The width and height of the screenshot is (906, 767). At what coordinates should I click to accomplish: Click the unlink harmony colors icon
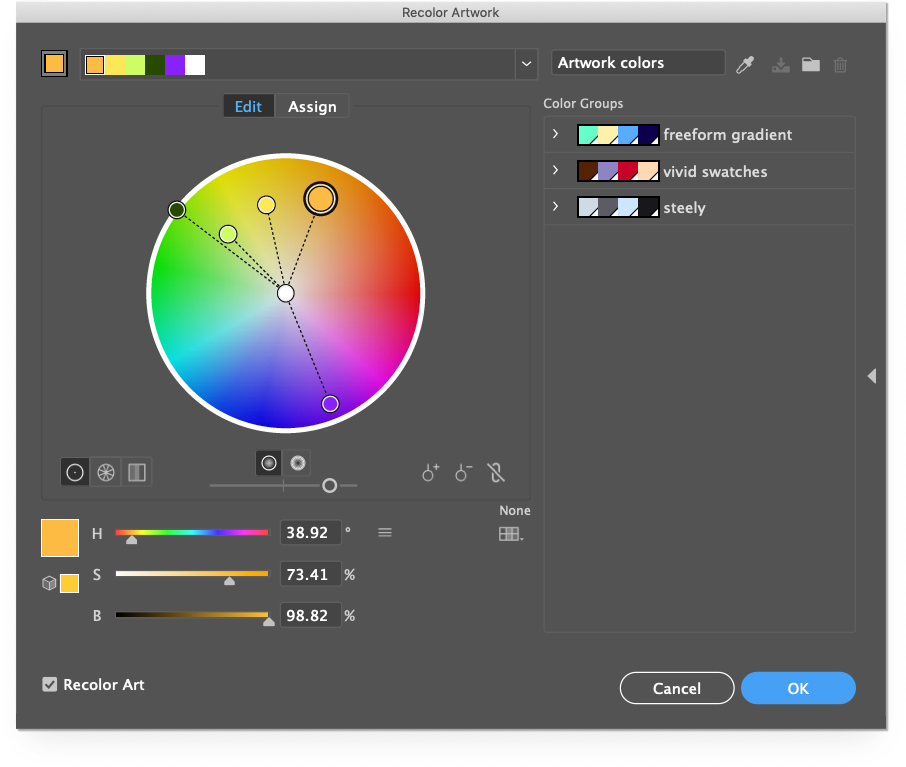pos(496,472)
